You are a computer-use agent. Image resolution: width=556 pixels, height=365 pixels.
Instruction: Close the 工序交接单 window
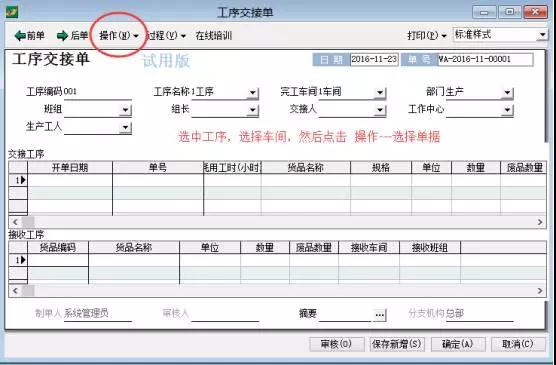[535, 12]
